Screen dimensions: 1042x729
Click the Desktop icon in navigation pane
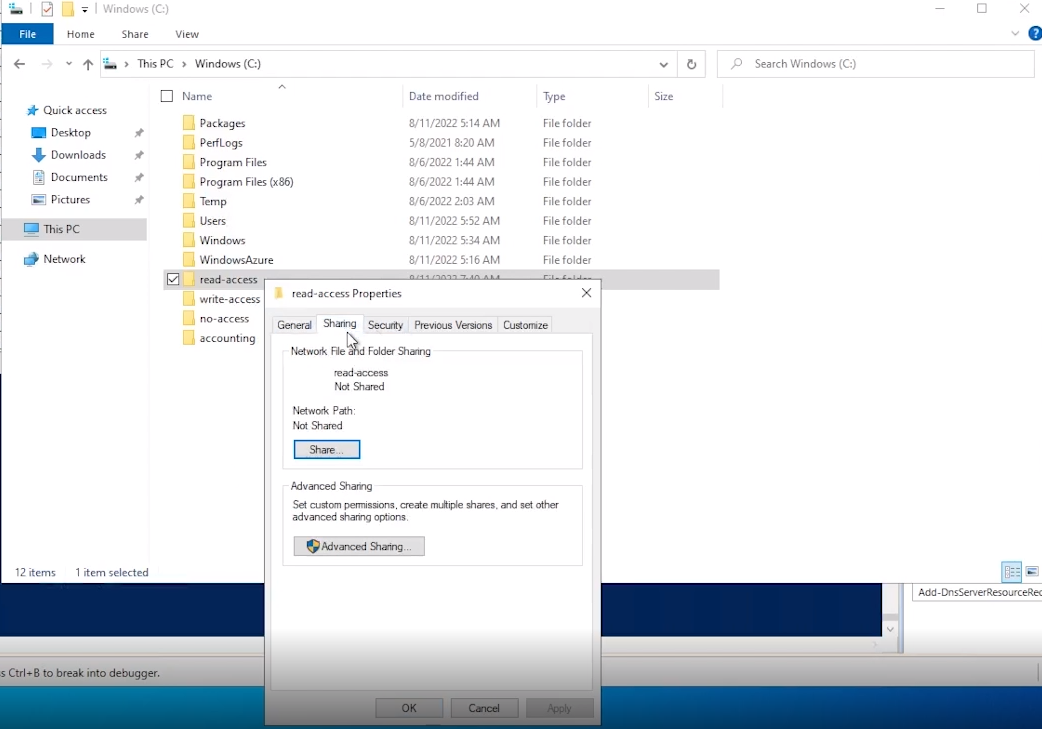click(x=39, y=133)
